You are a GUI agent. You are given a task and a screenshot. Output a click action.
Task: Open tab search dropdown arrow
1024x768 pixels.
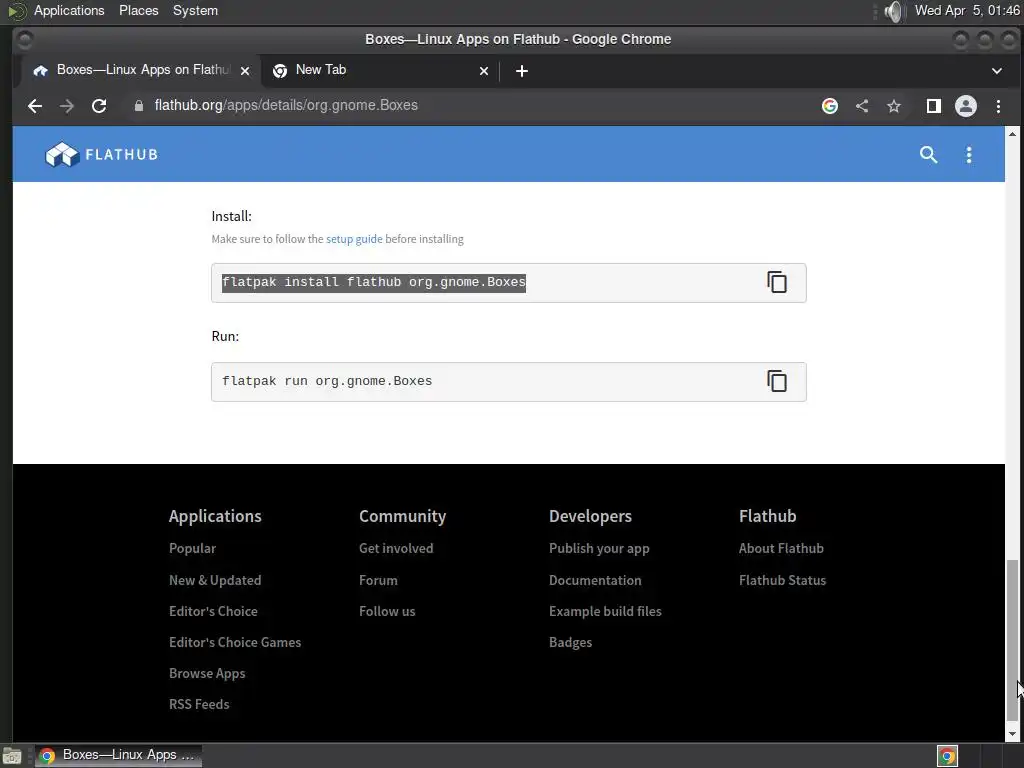(x=997, y=71)
